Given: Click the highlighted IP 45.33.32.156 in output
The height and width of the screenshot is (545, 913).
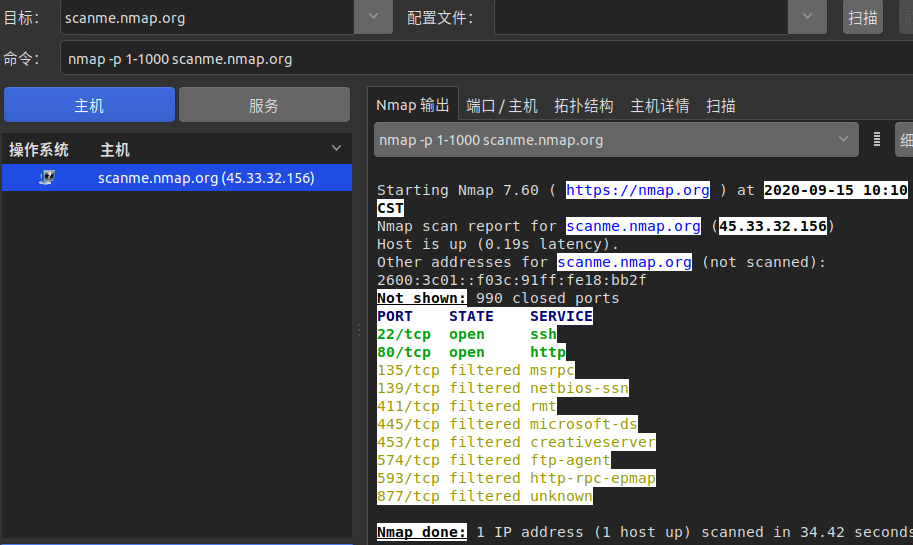Looking at the screenshot, I should (x=773, y=226).
